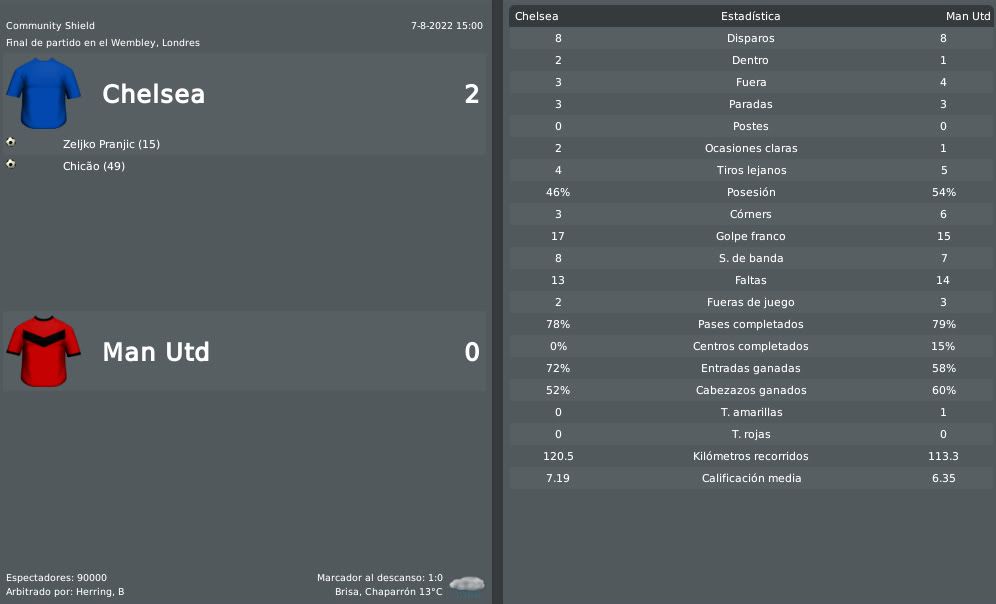Click goal ball icon beside Zeljko Pranjic

point(11,142)
